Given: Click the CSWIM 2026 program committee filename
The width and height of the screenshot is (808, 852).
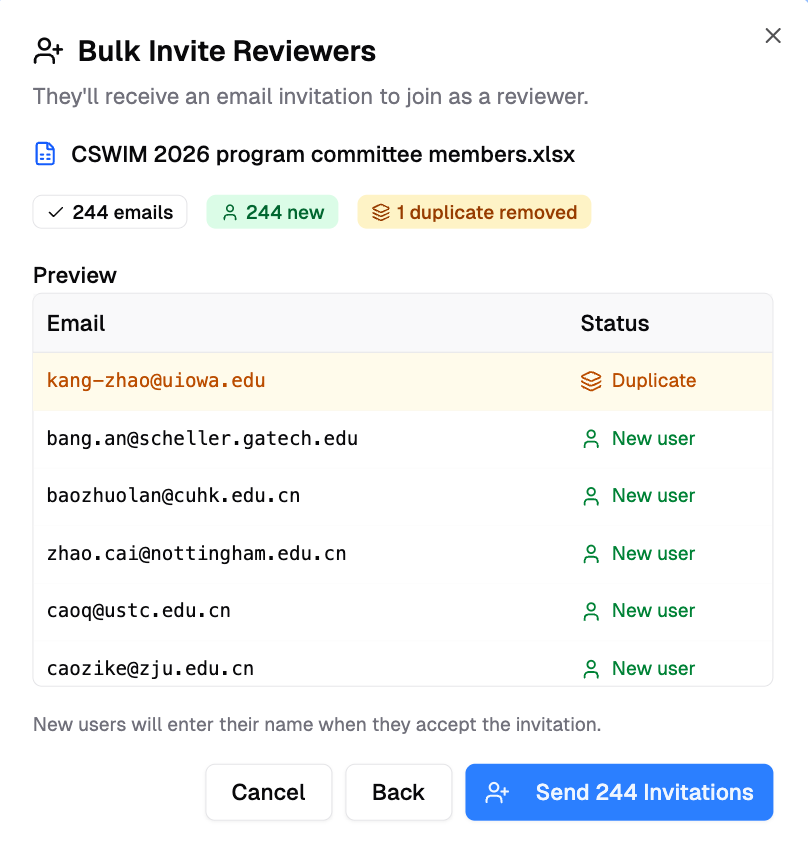Looking at the screenshot, I should tap(323, 154).
